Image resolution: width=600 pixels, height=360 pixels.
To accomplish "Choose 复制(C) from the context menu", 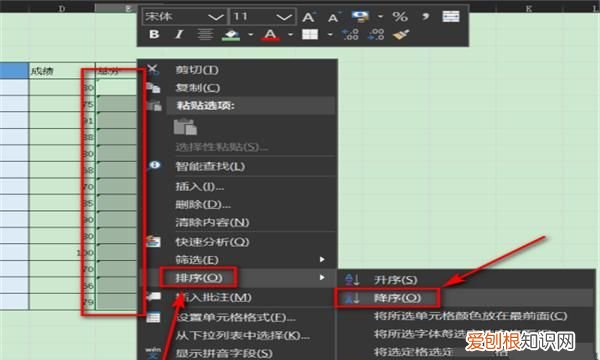I will [198, 88].
